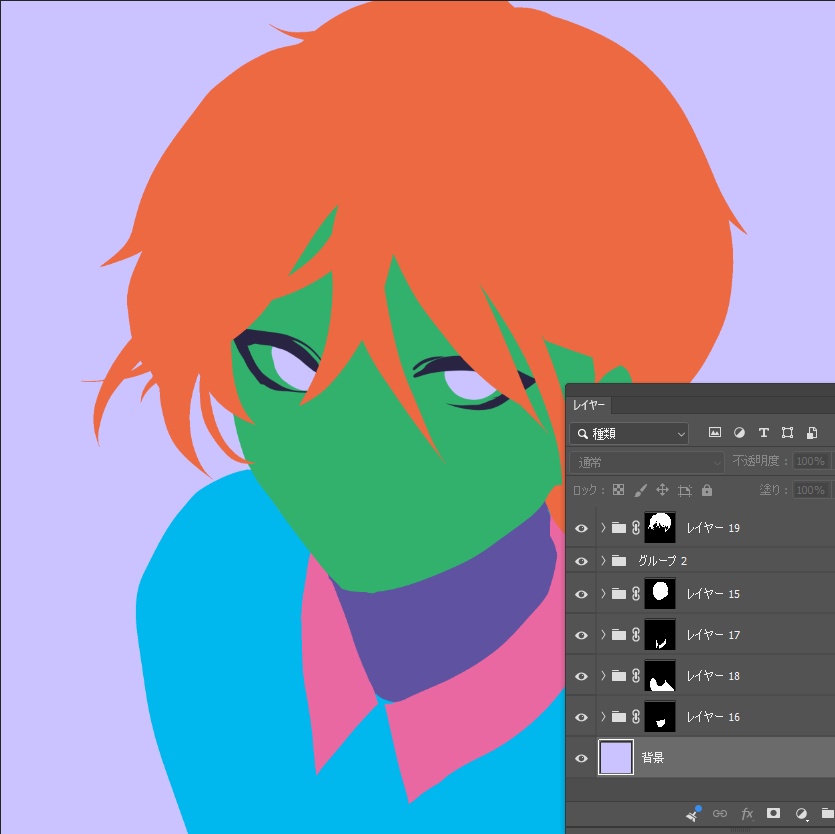Filter layers by shape layer type
This screenshot has width=835, height=834.
[x=788, y=432]
